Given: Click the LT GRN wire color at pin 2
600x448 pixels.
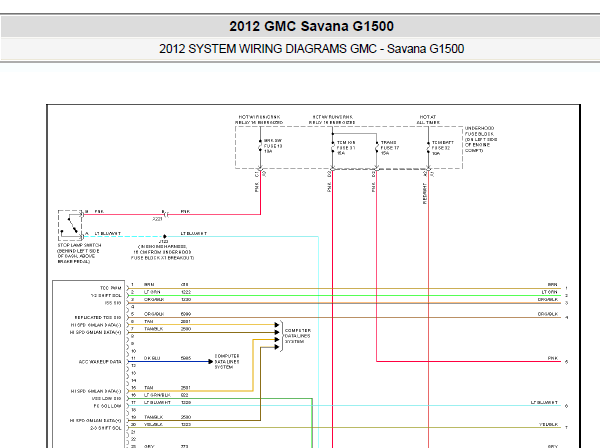Looking at the screenshot, I should tap(152, 292).
